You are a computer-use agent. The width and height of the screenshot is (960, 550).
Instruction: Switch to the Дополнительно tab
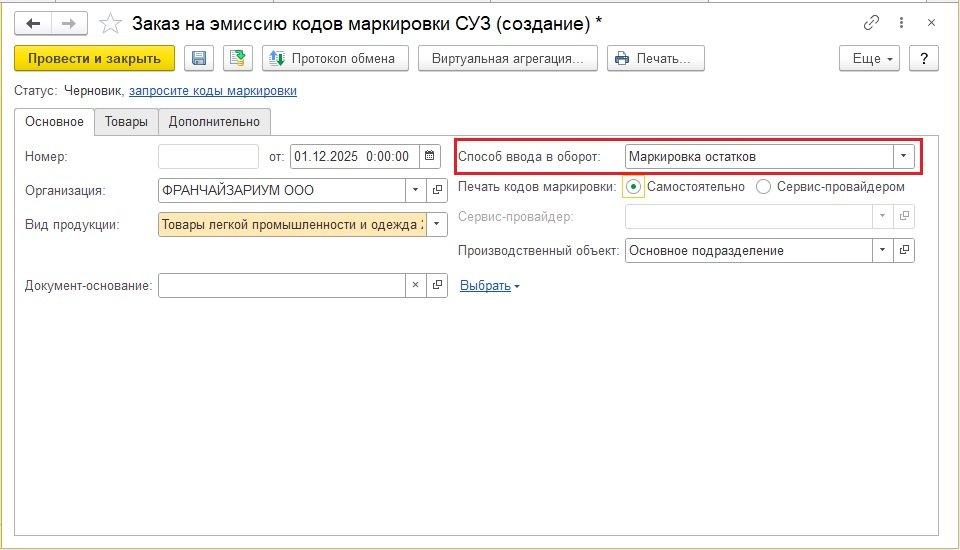click(x=214, y=122)
